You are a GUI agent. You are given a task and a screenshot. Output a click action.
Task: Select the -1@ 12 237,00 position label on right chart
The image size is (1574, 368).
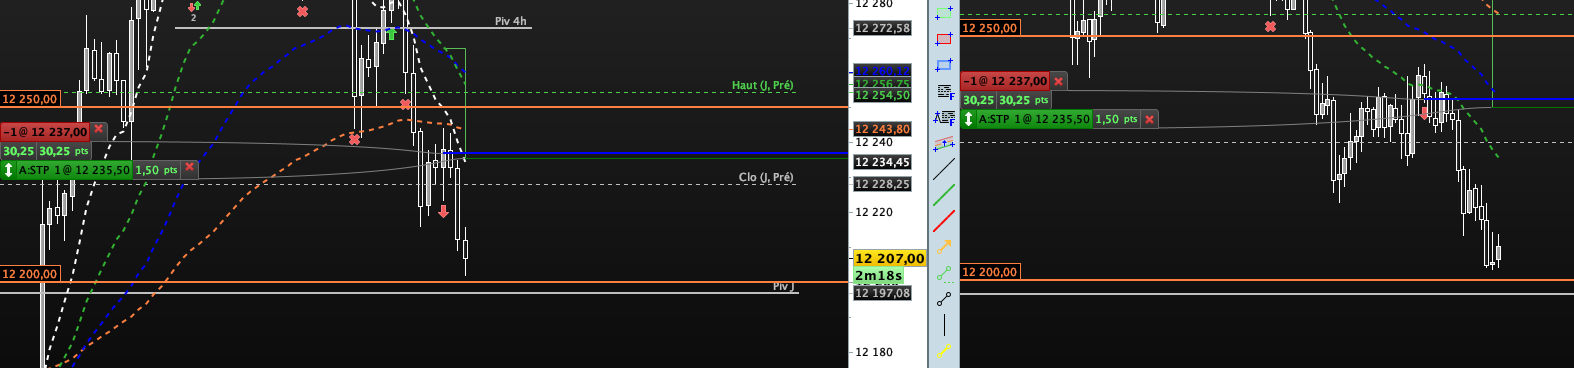[1005, 81]
